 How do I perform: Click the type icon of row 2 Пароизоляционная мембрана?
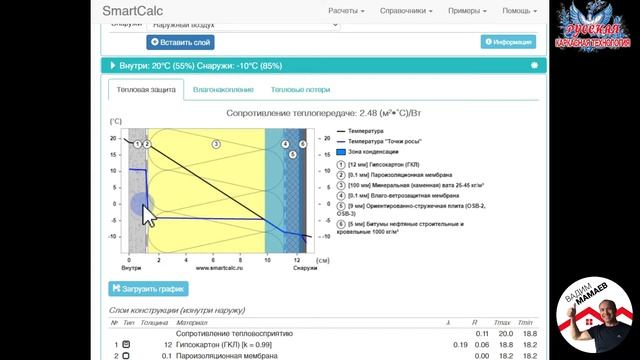click(x=126, y=356)
